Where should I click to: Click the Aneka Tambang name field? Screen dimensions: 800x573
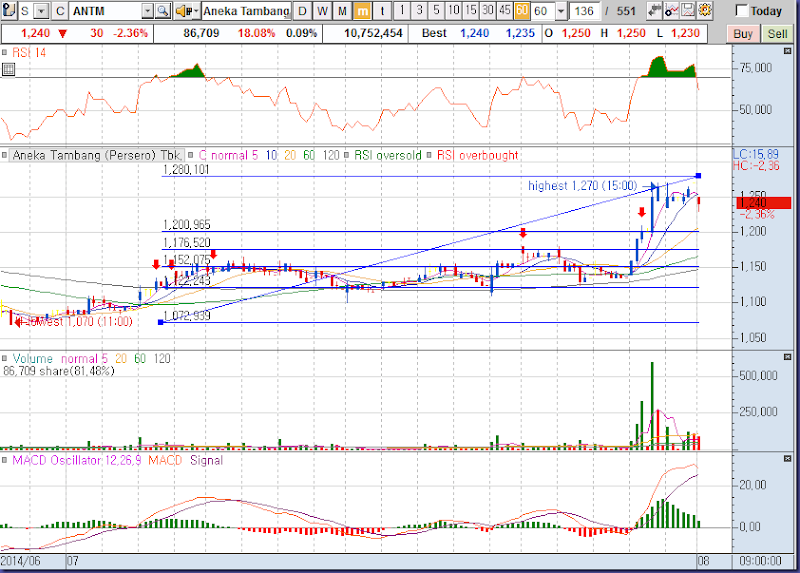click(x=246, y=11)
